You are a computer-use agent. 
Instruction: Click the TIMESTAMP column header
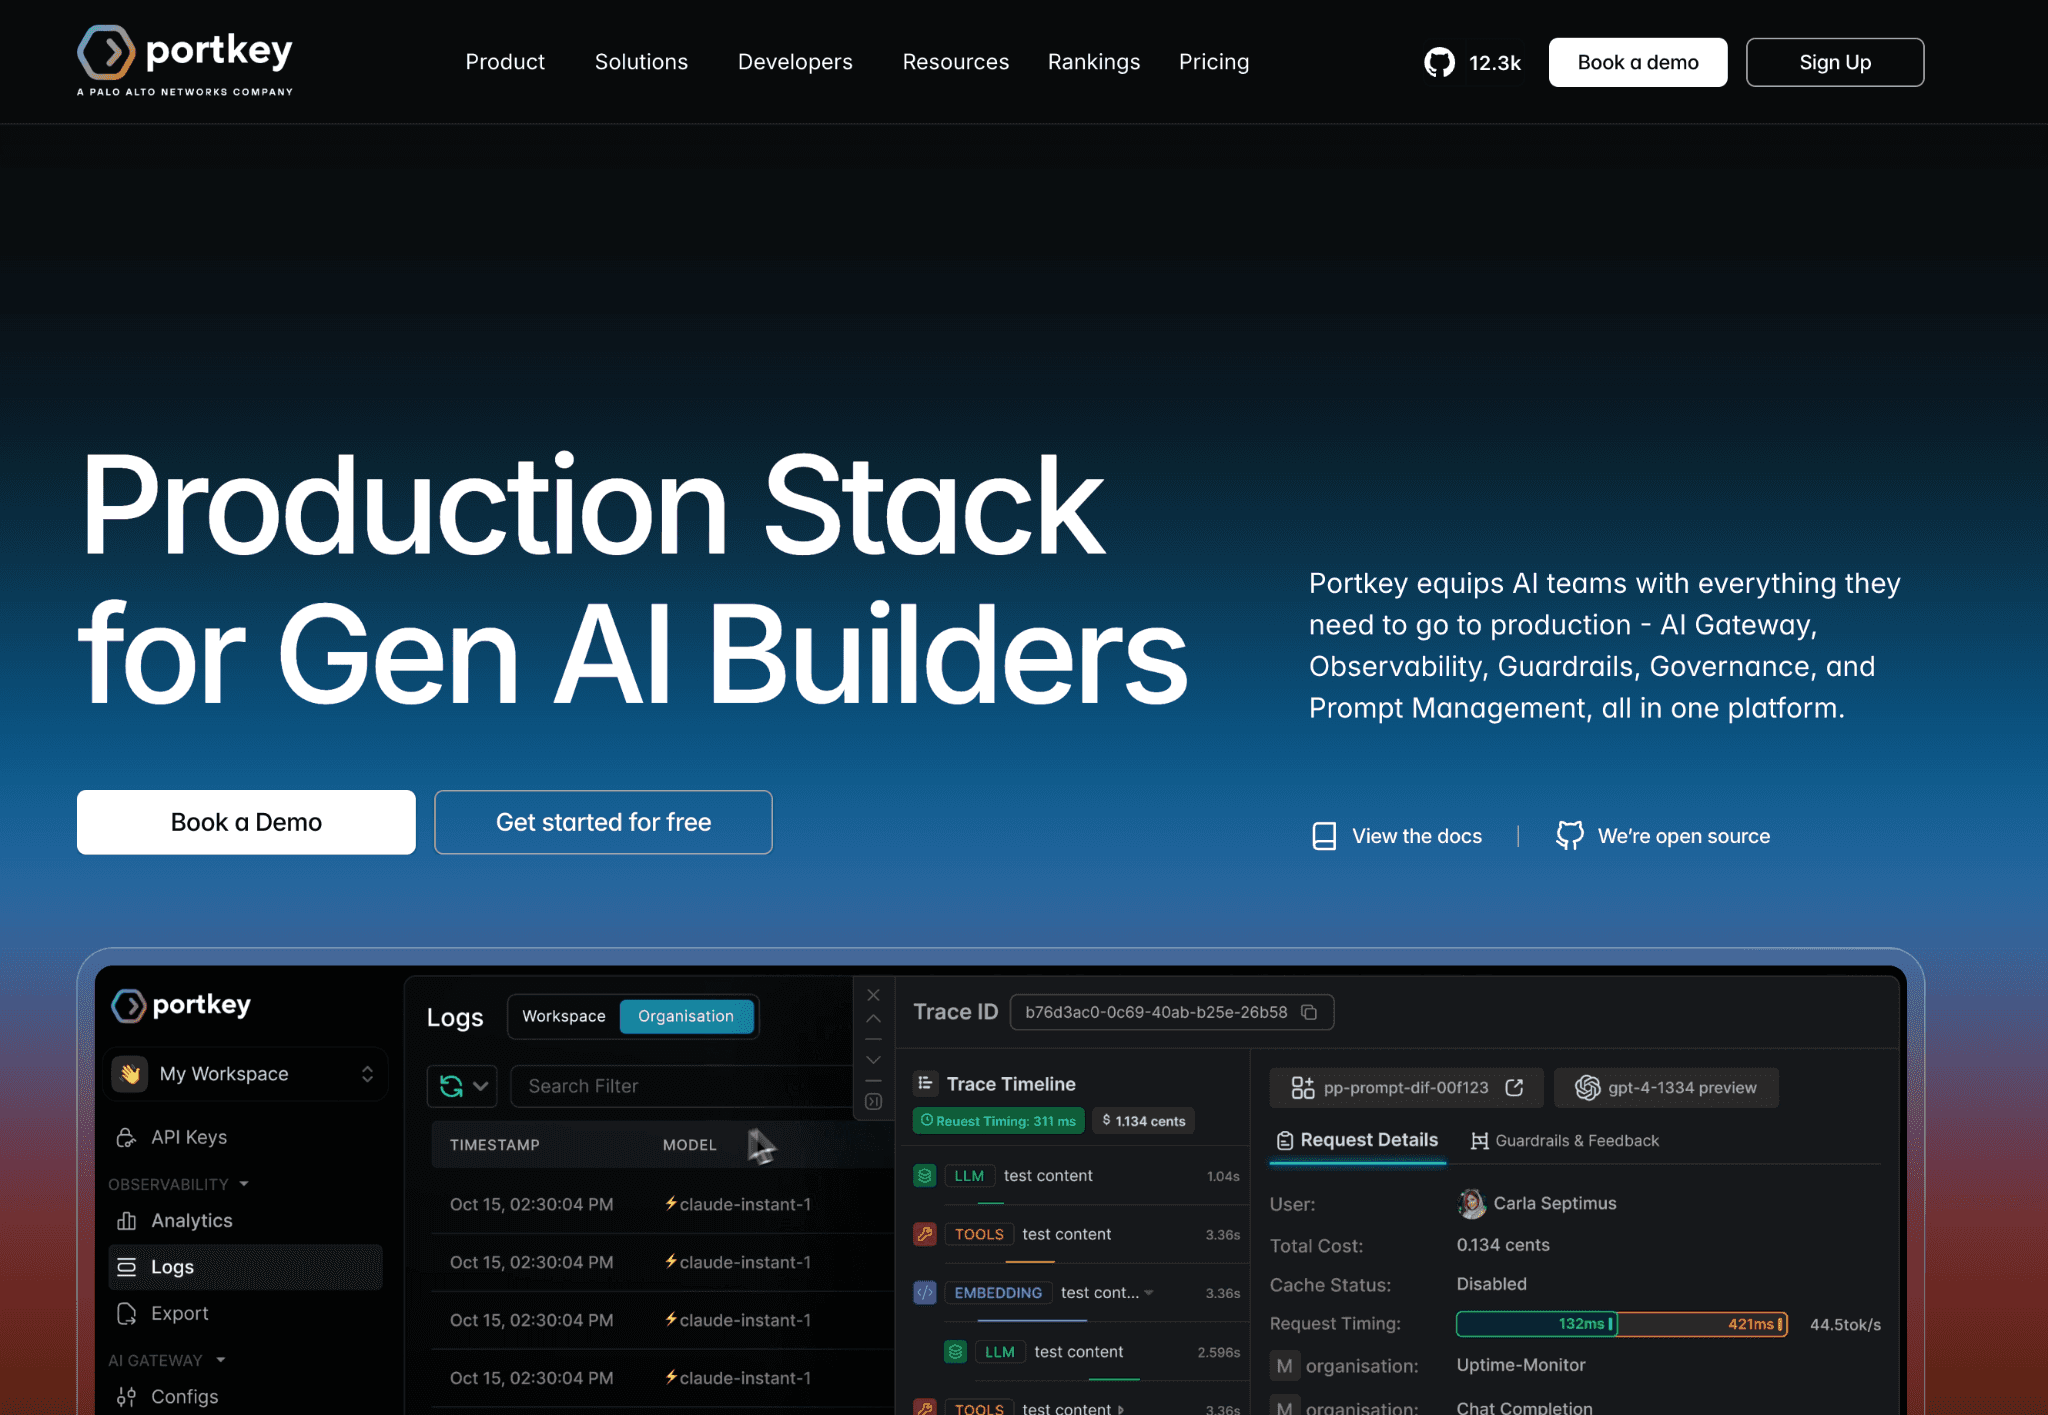click(494, 1145)
